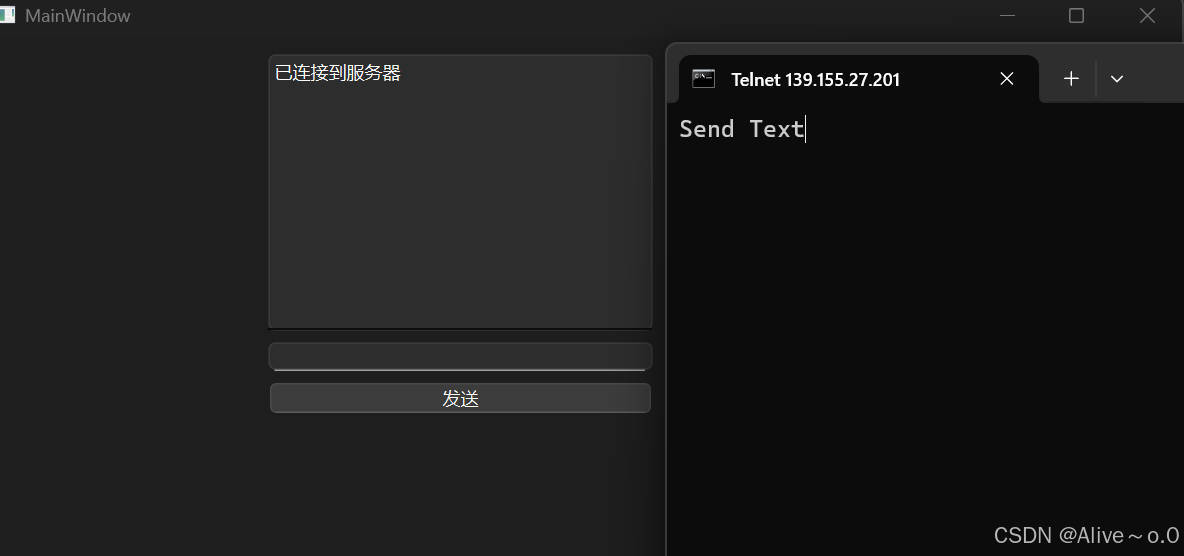Click the MainWindow app icon in title bar
The height and width of the screenshot is (556, 1184).
click(7, 15)
